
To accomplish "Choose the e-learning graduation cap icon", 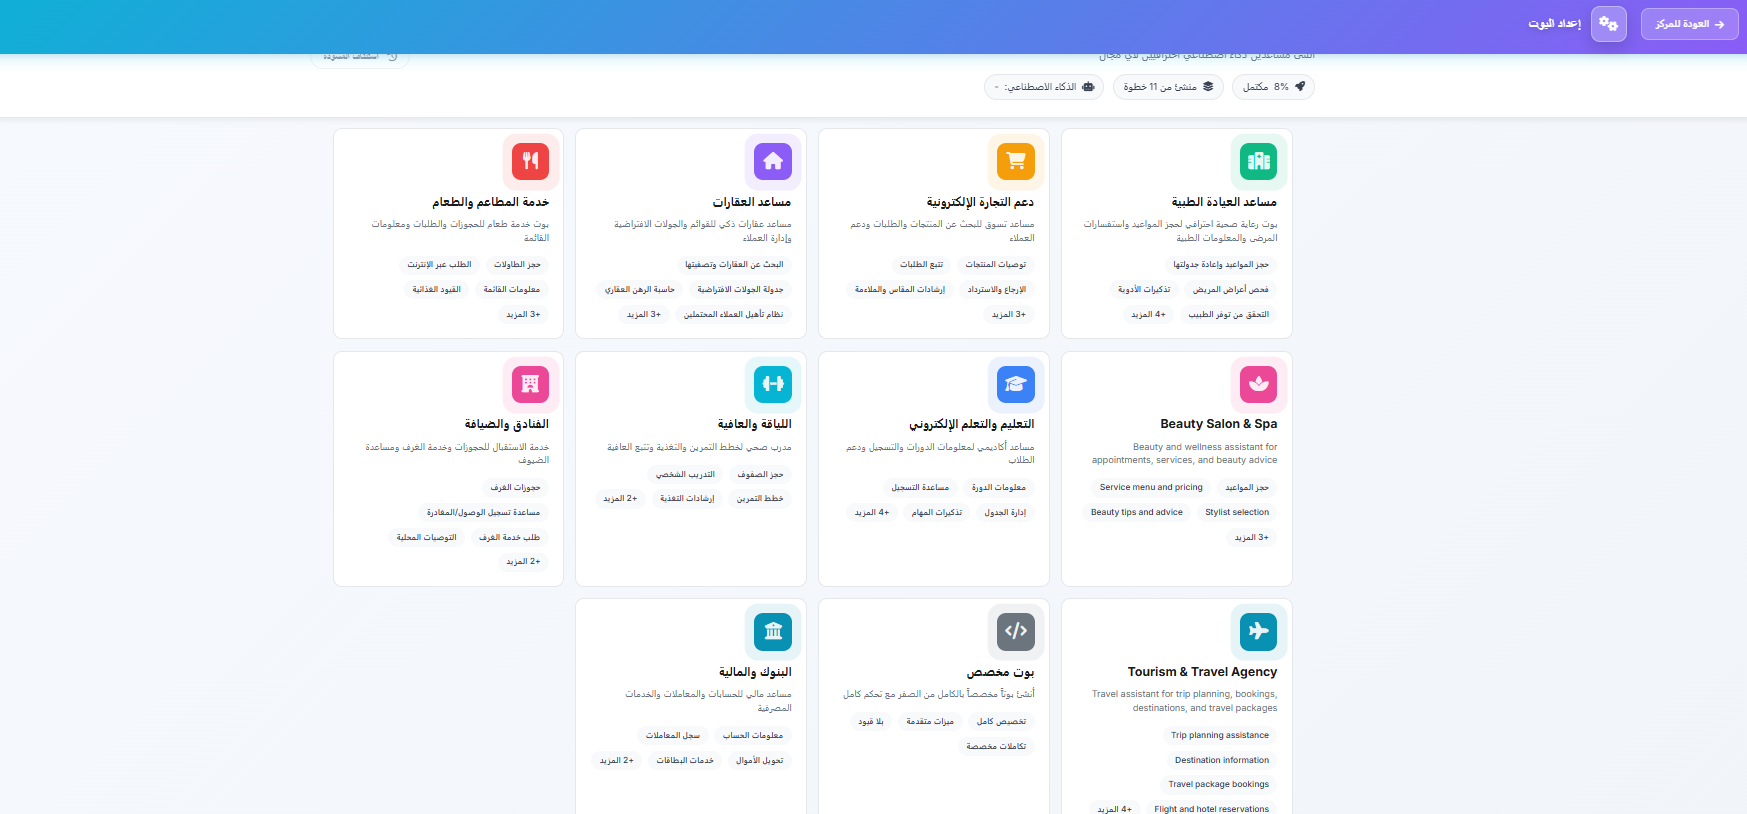I will tap(1015, 384).
